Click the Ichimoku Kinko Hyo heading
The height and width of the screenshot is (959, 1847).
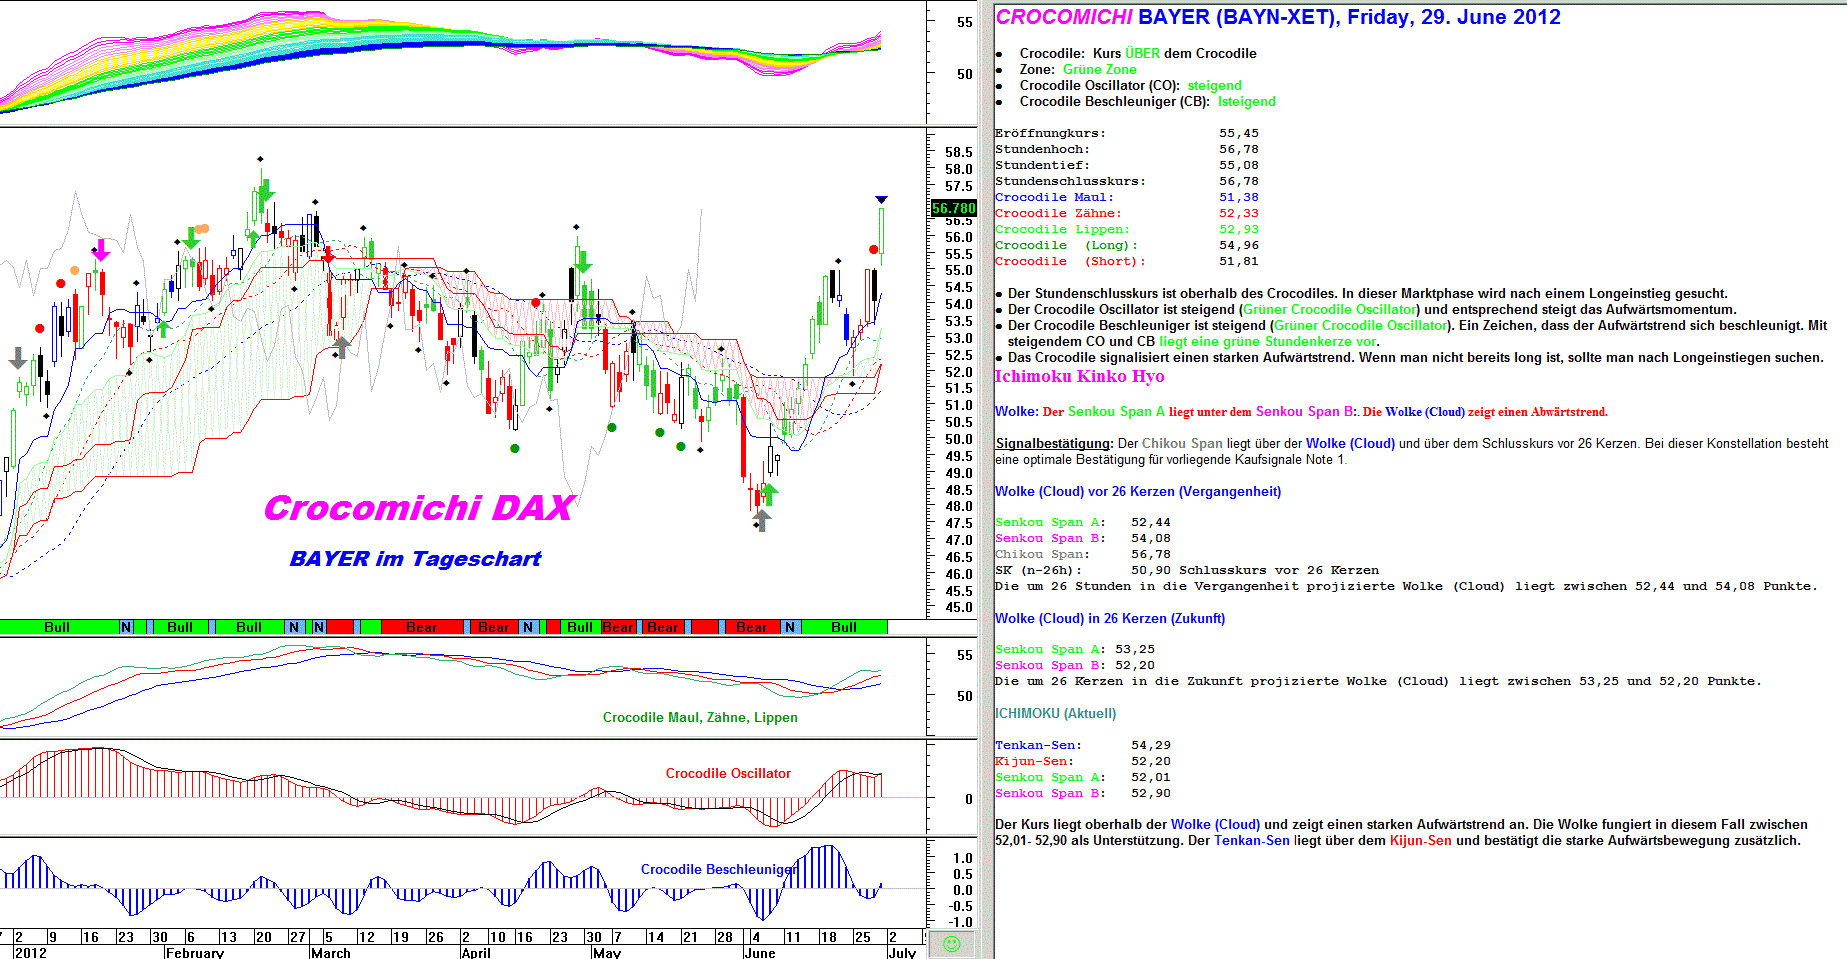(x=1079, y=376)
